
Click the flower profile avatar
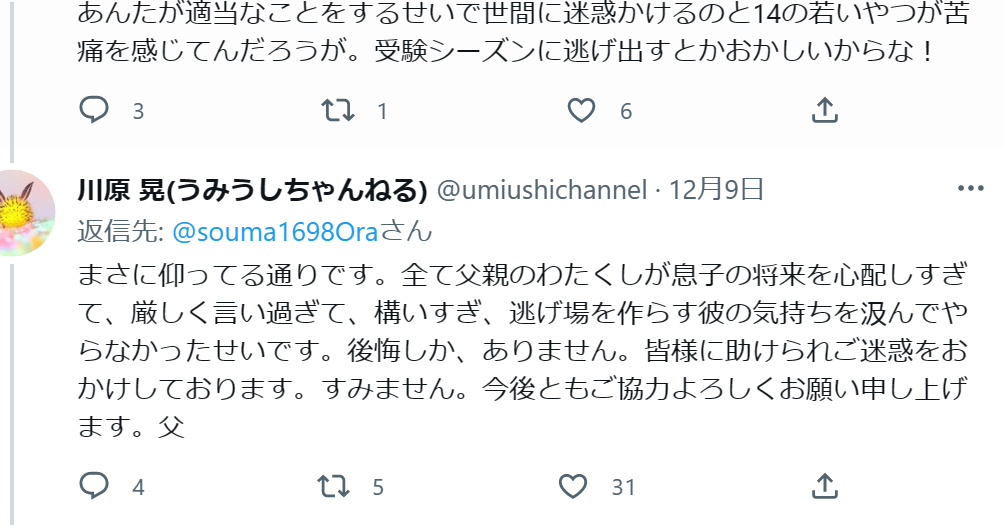click(x=22, y=213)
